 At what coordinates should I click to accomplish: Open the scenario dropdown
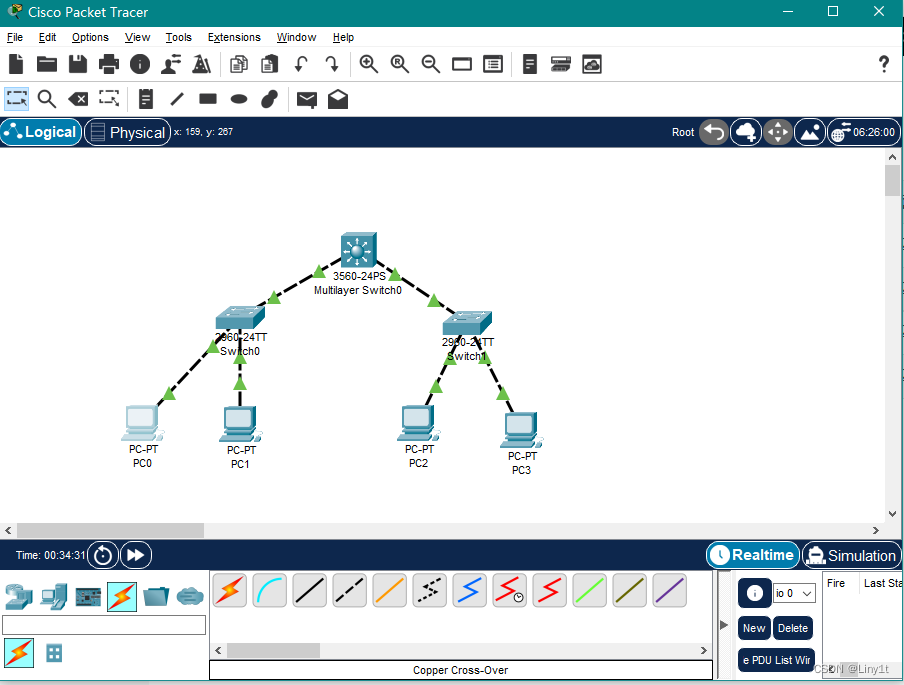[x=794, y=593]
